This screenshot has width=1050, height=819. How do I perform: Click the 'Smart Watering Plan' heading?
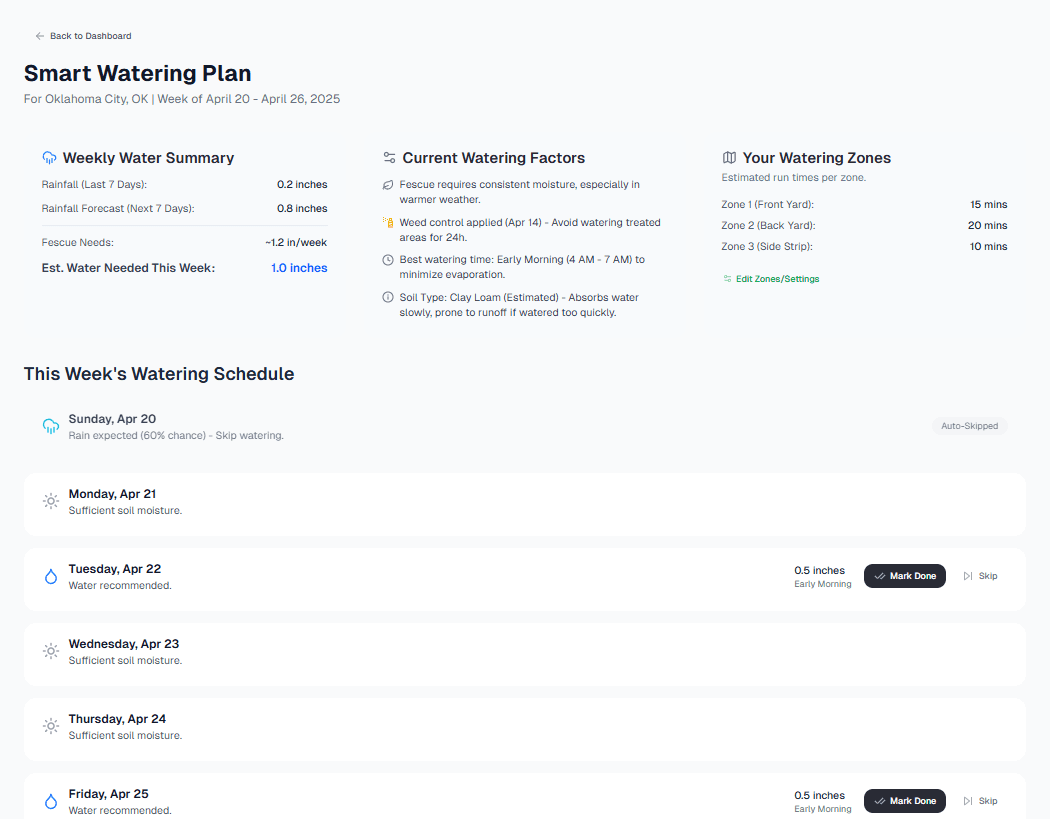[x=137, y=73]
